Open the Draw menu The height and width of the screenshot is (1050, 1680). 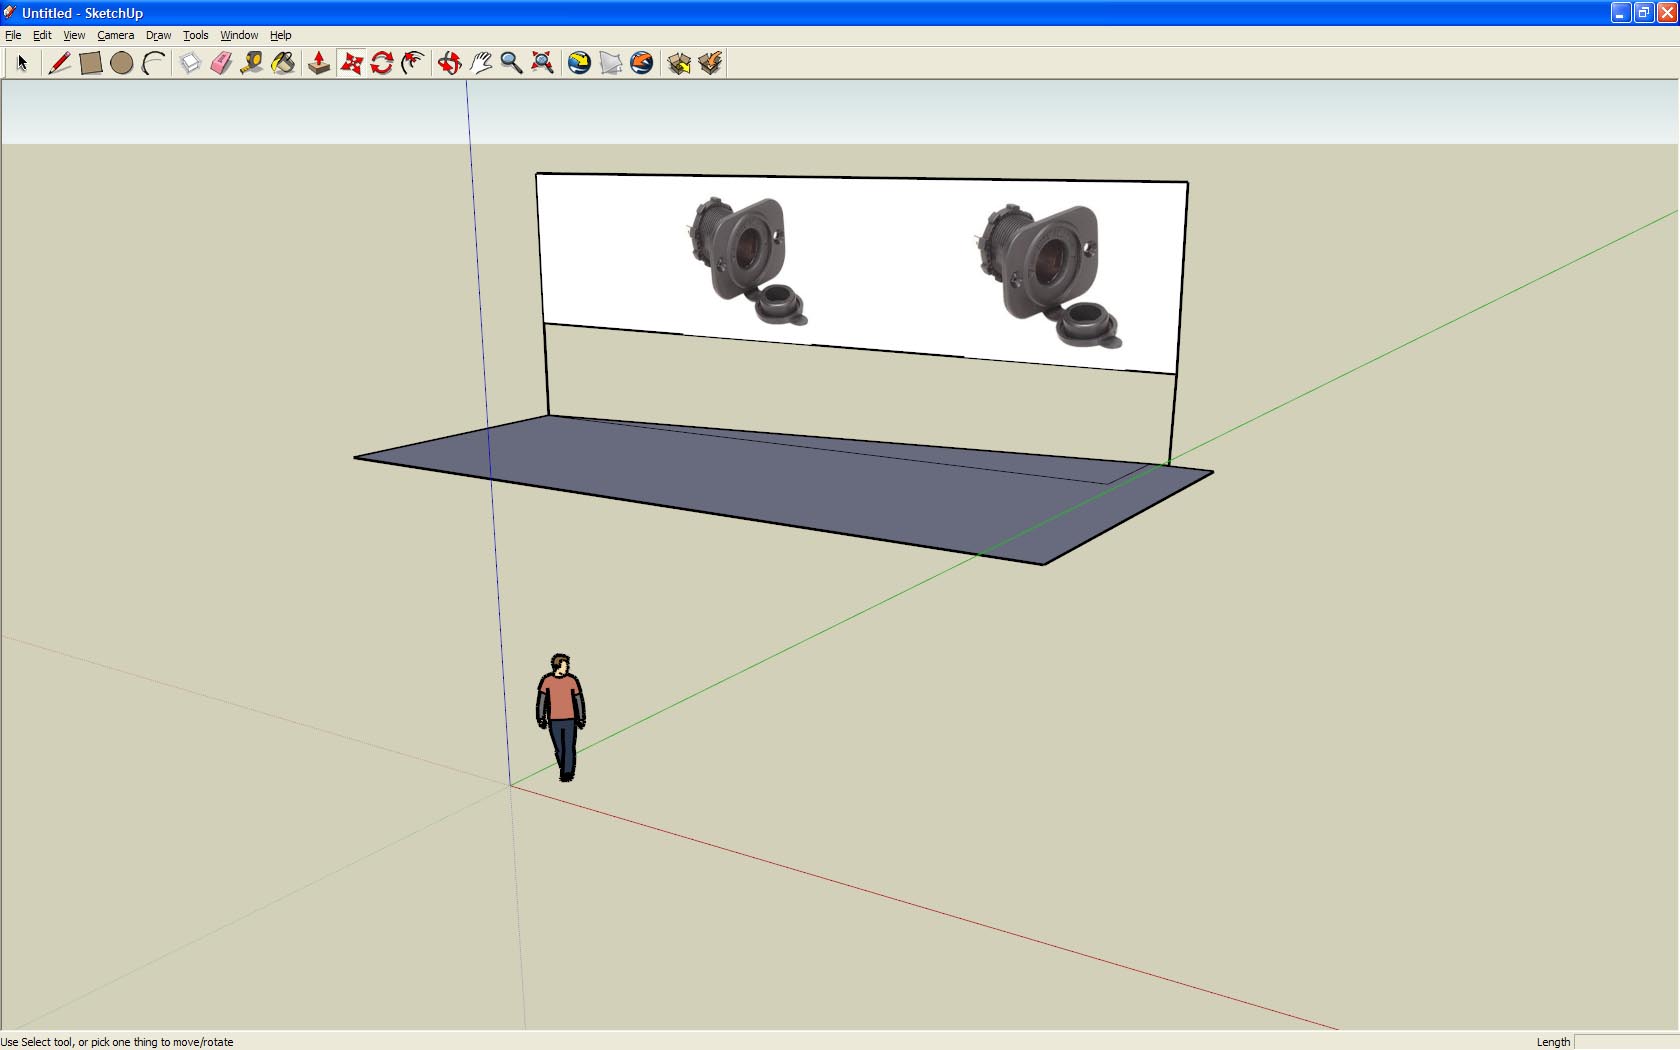[x=158, y=35]
